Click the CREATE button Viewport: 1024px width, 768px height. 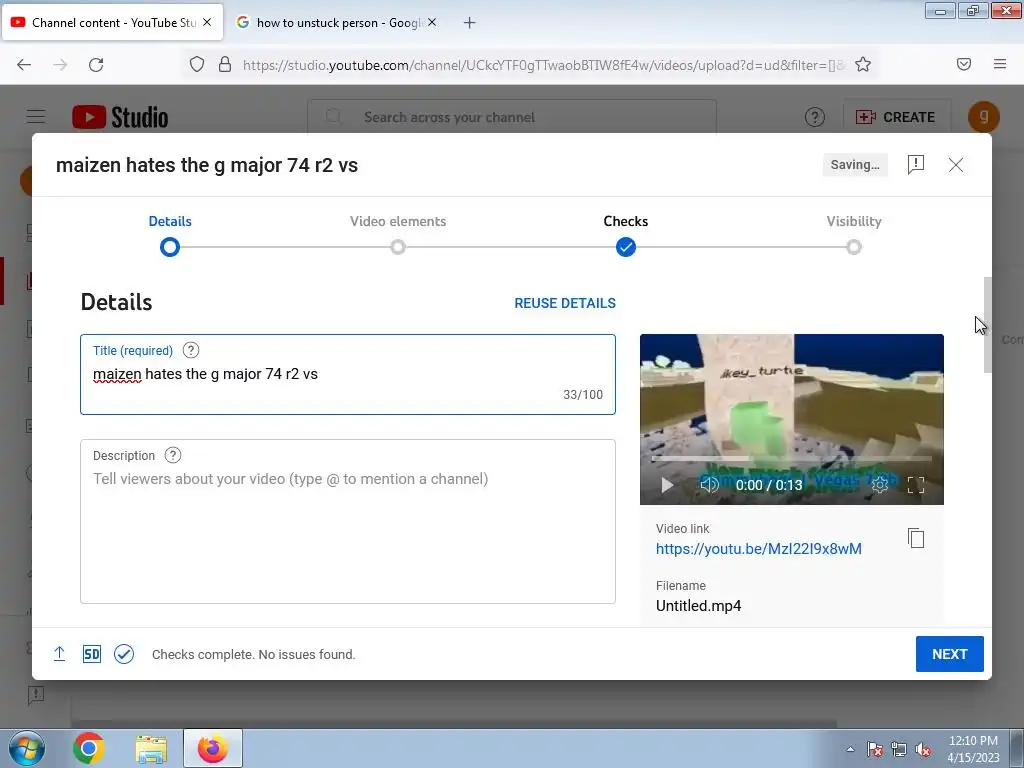(896, 117)
